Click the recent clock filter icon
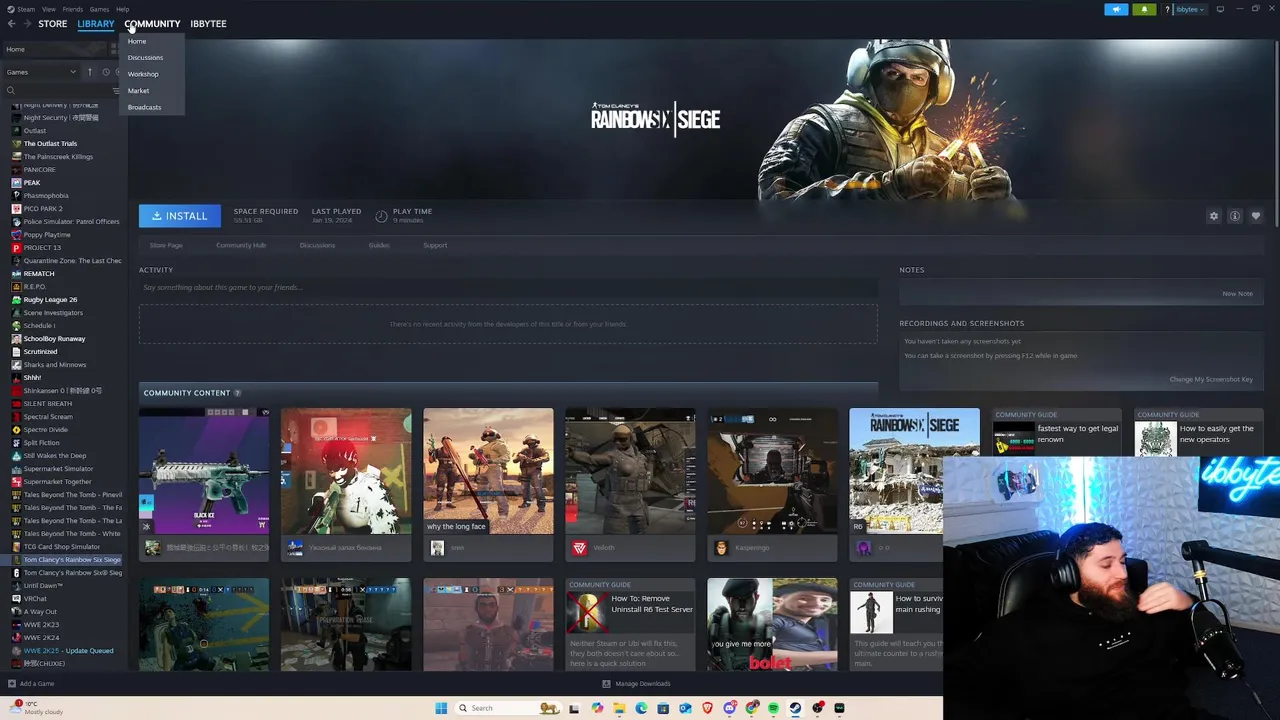The width and height of the screenshot is (1280, 720). pos(106,72)
